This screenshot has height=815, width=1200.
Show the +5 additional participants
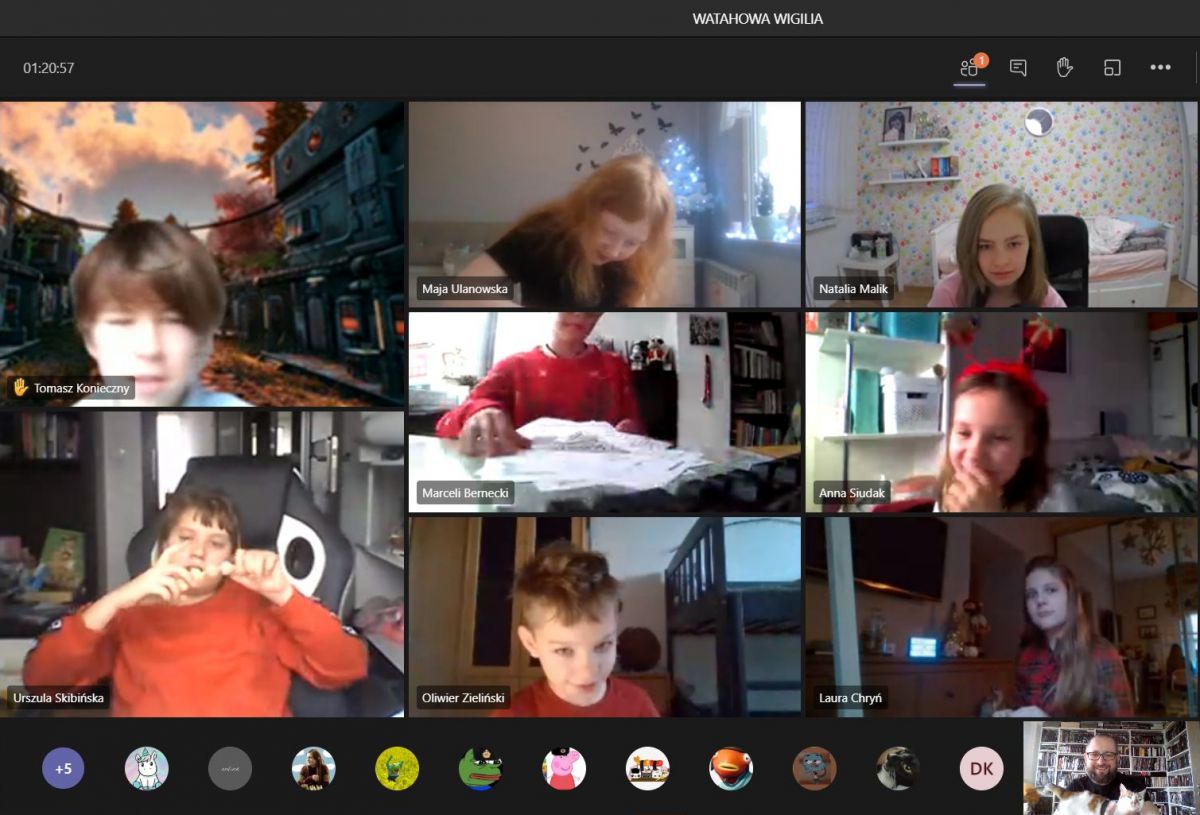tap(63, 769)
